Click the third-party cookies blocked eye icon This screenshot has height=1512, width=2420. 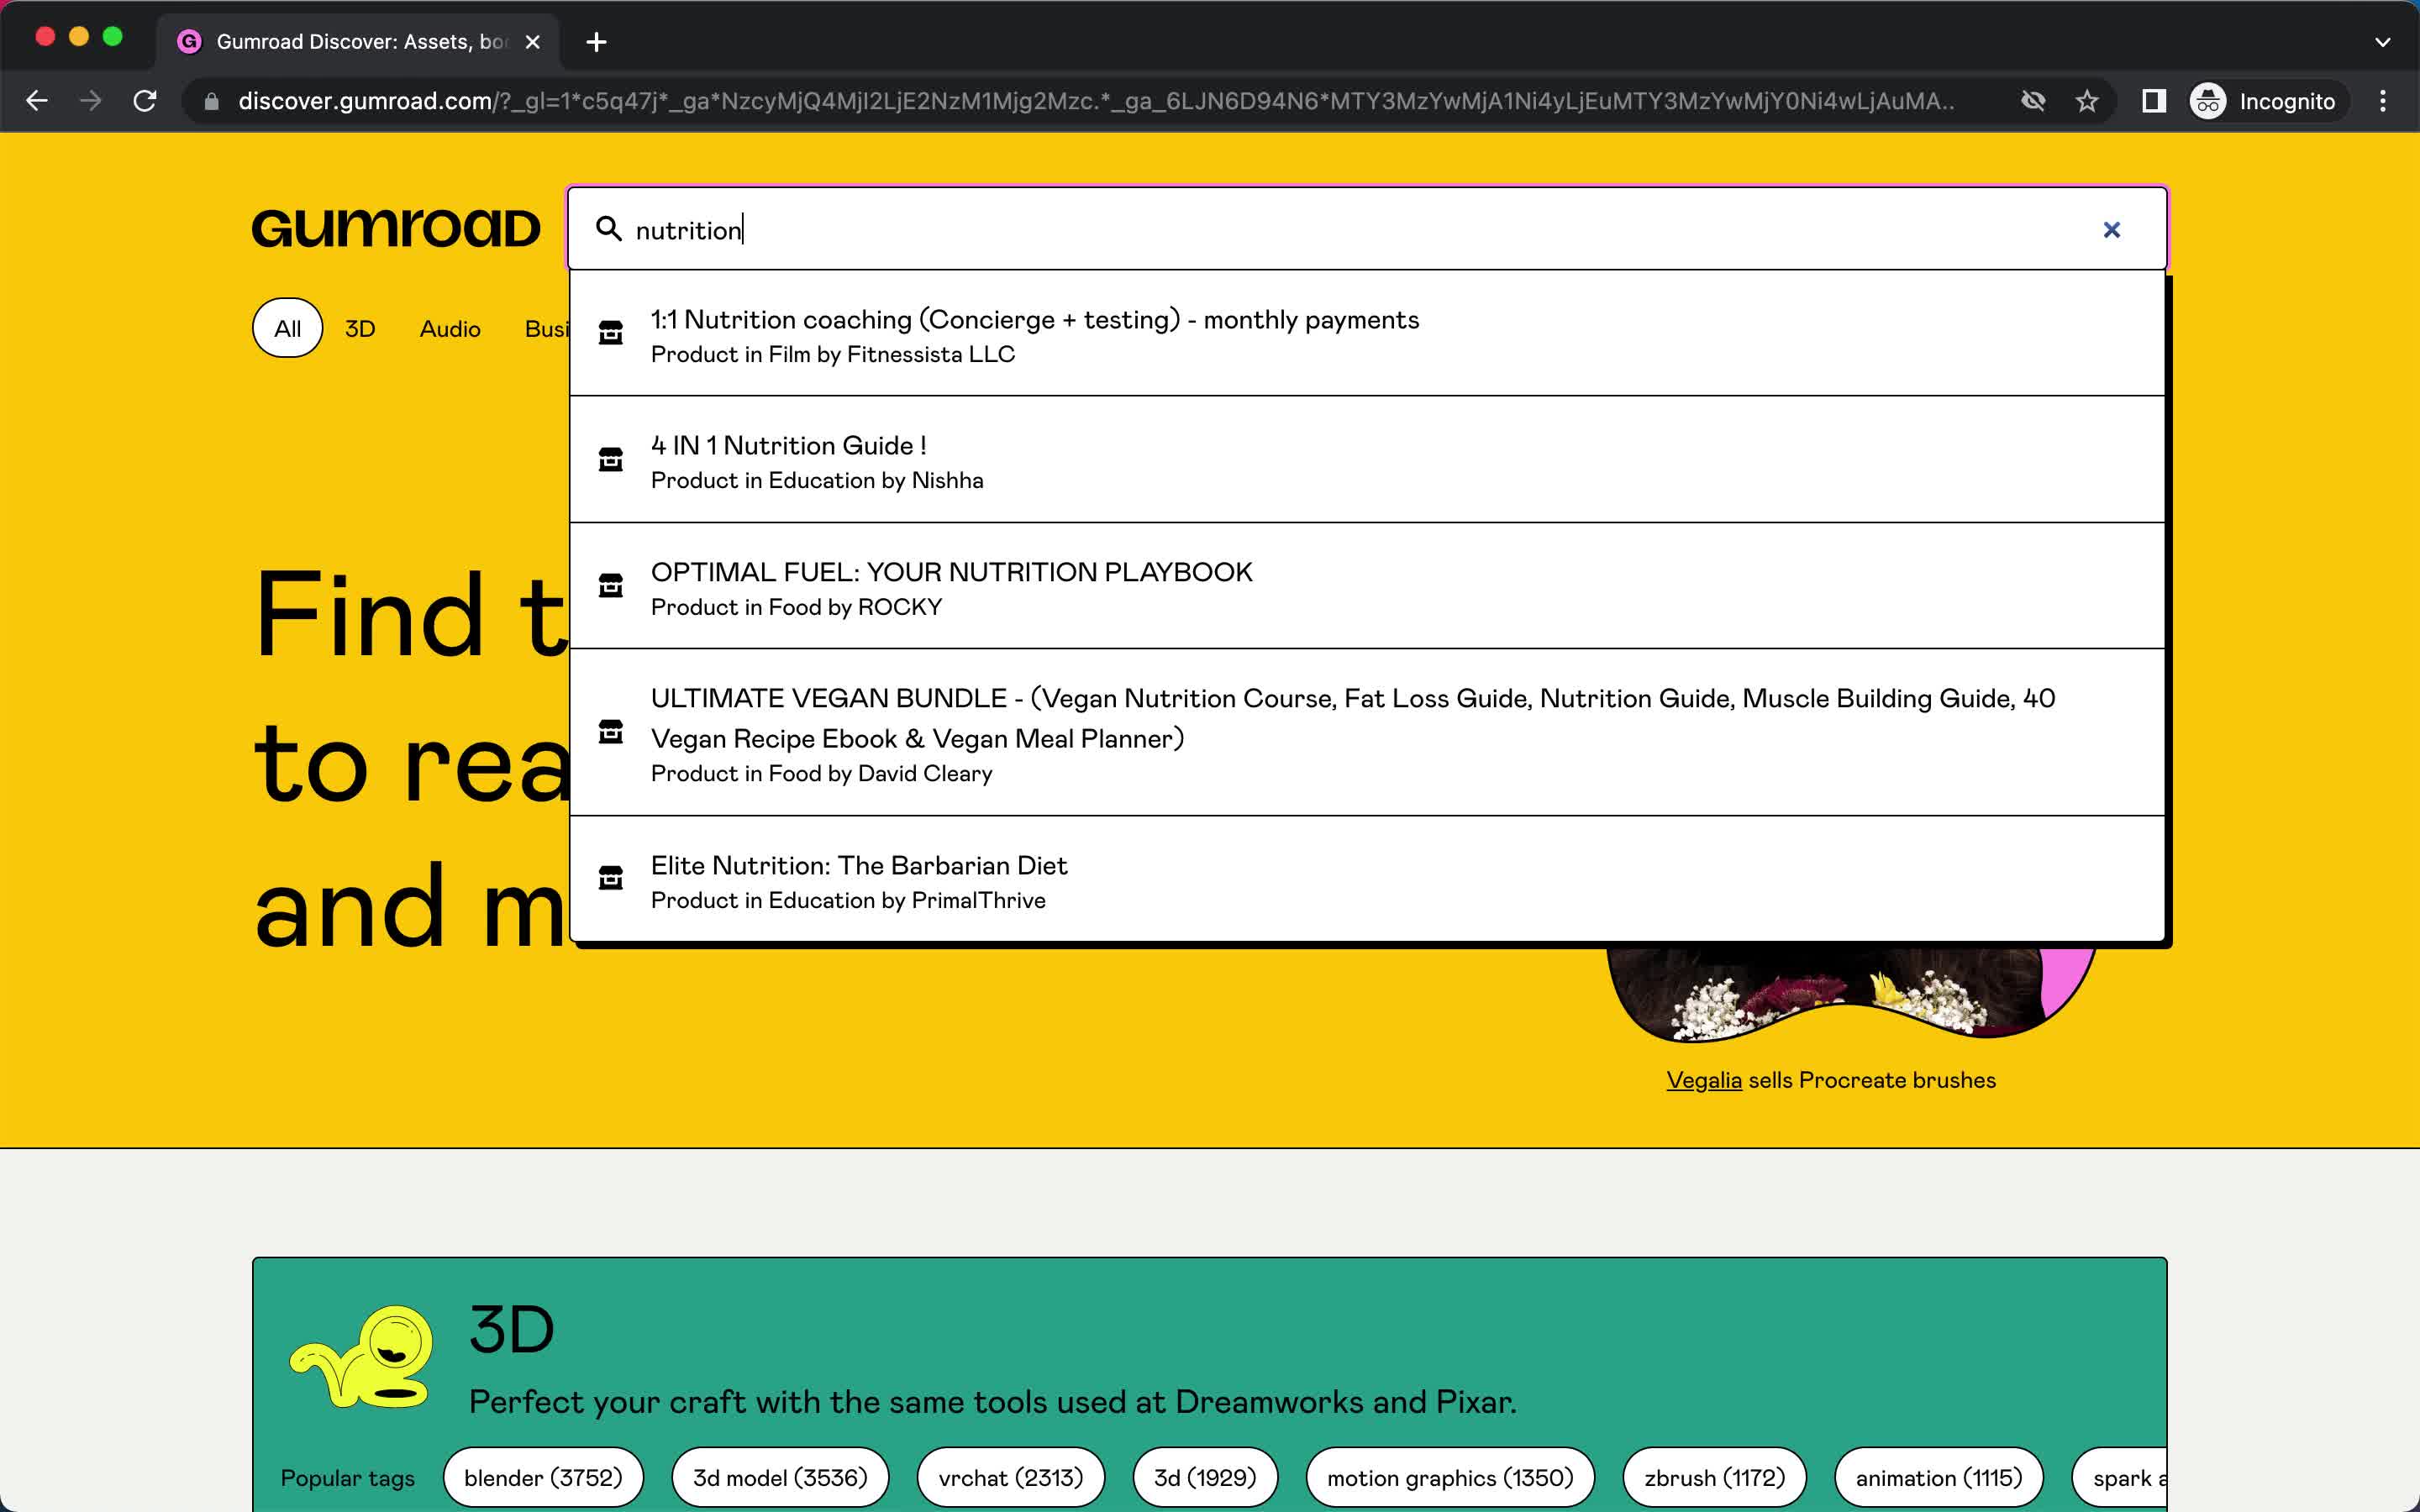point(2033,101)
